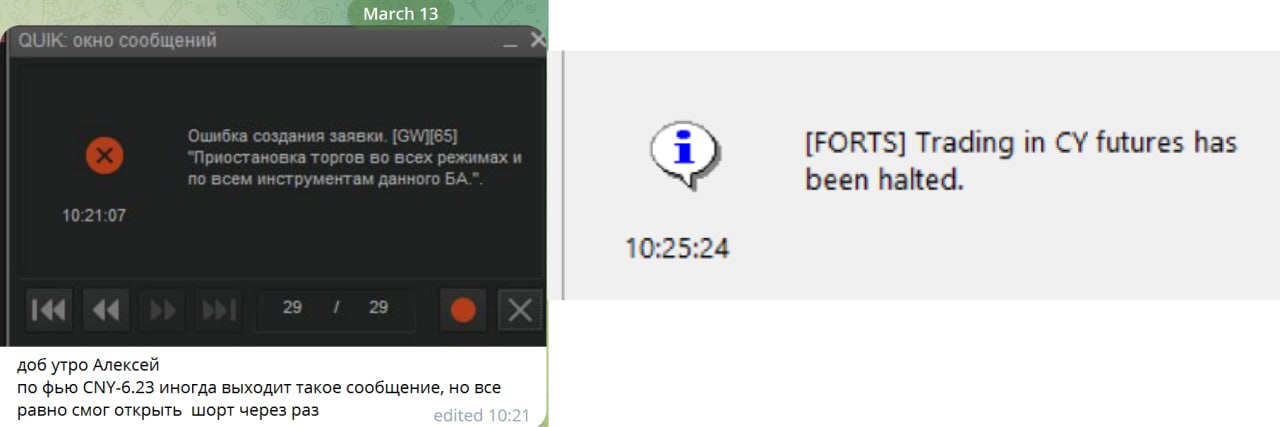The width and height of the screenshot is (1280, 427).
Task: Click the red error cross icon
Action: pos(104,156)
